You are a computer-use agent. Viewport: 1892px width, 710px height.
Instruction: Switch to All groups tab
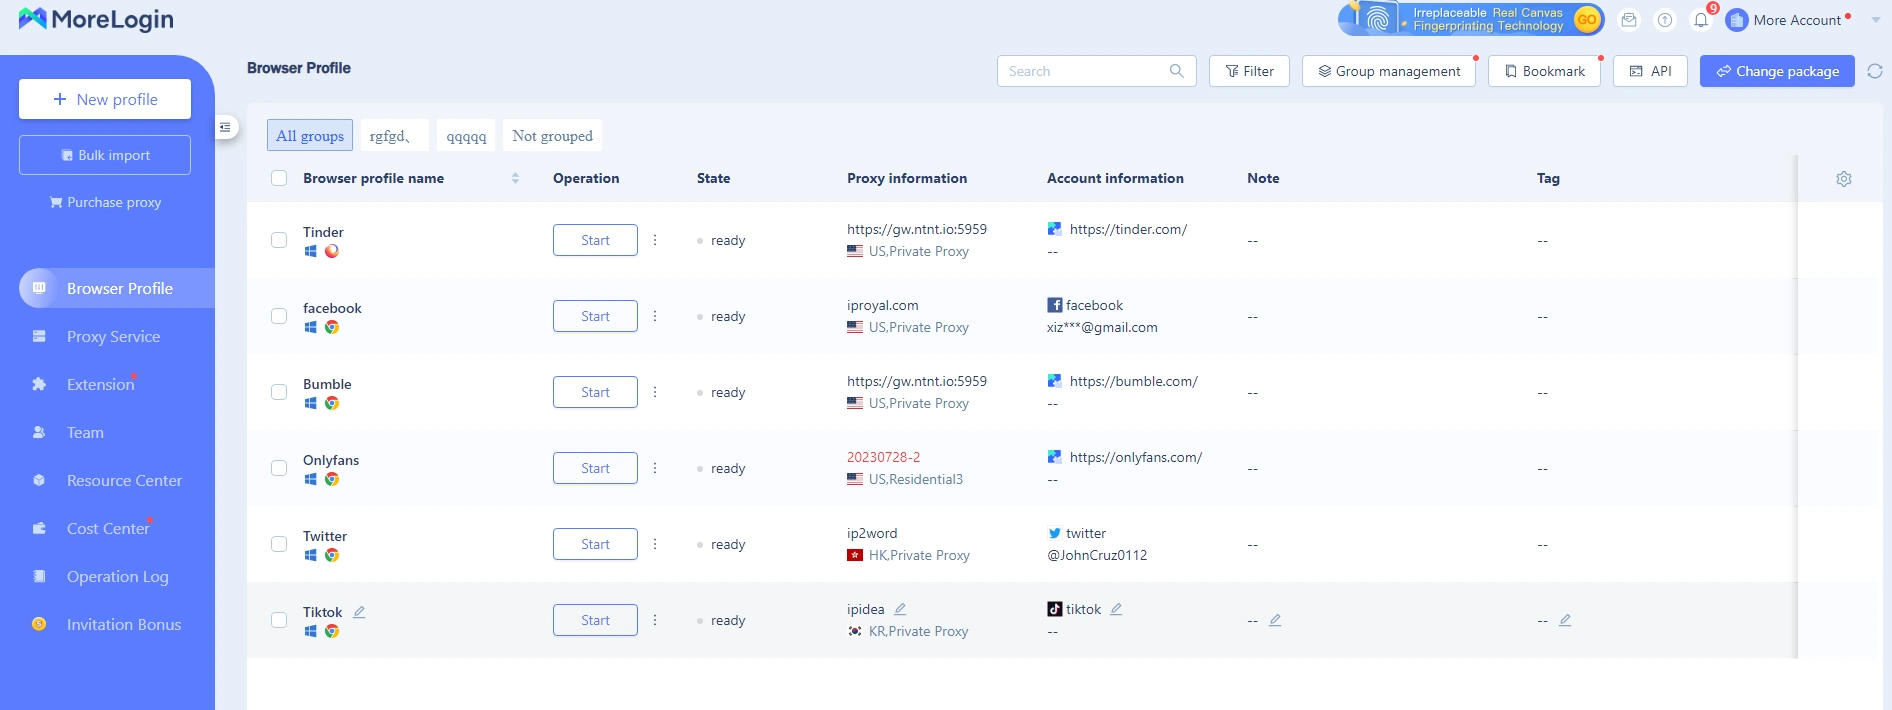click(x=310, y=135)
